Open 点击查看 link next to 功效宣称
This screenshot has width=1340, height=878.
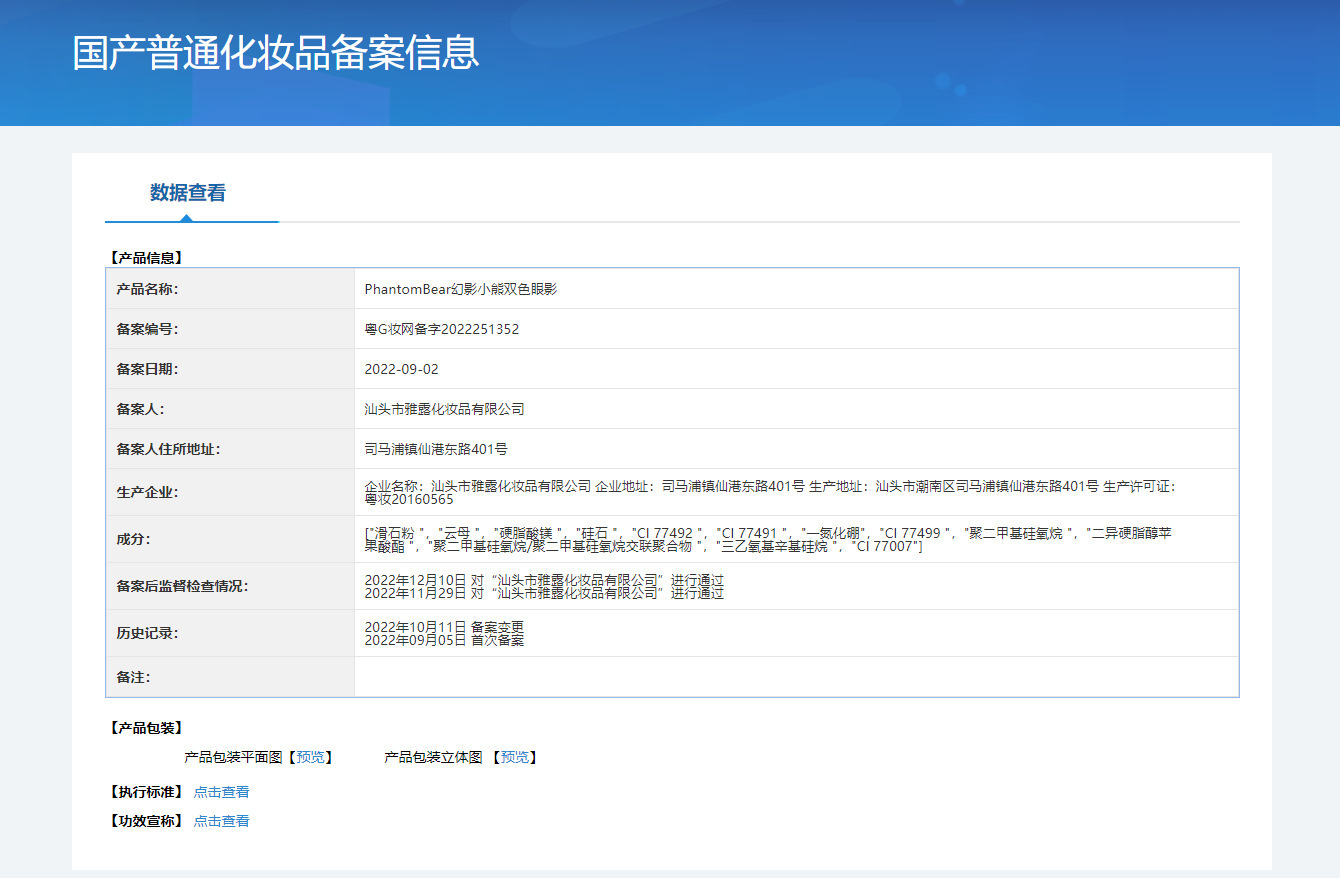pos(221,821)
